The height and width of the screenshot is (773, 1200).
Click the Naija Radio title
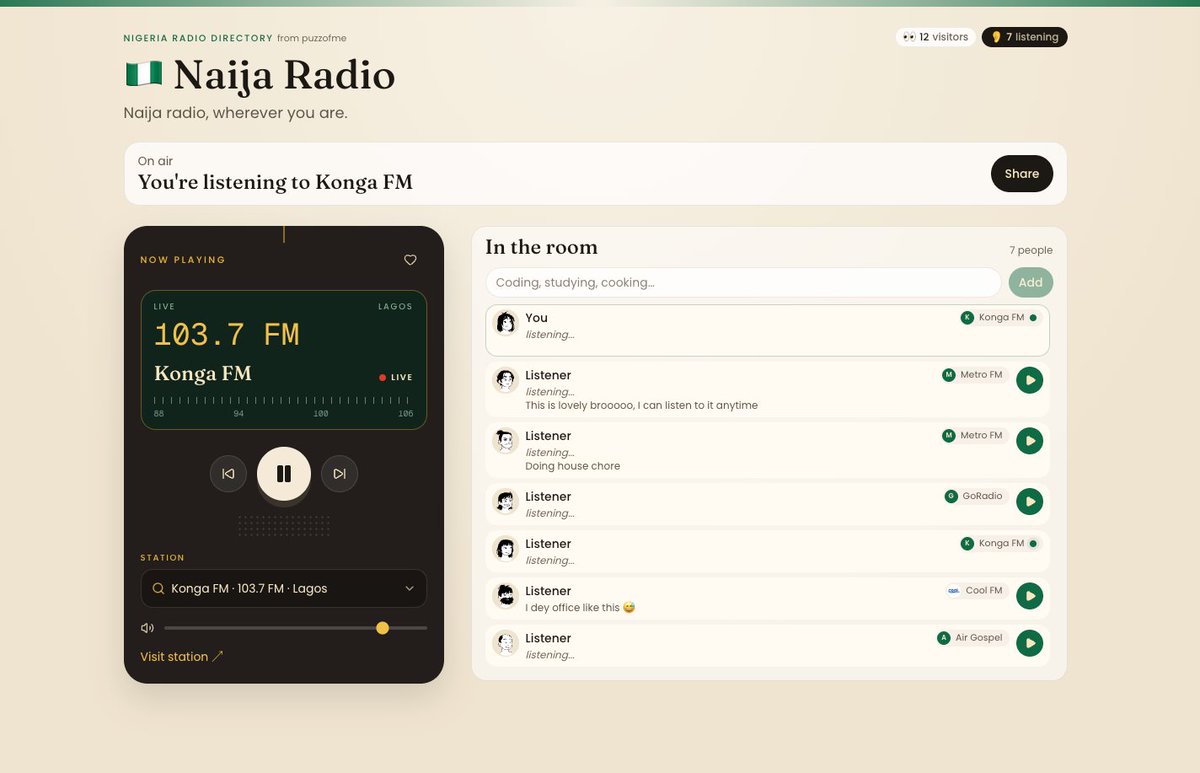(284, 76)
